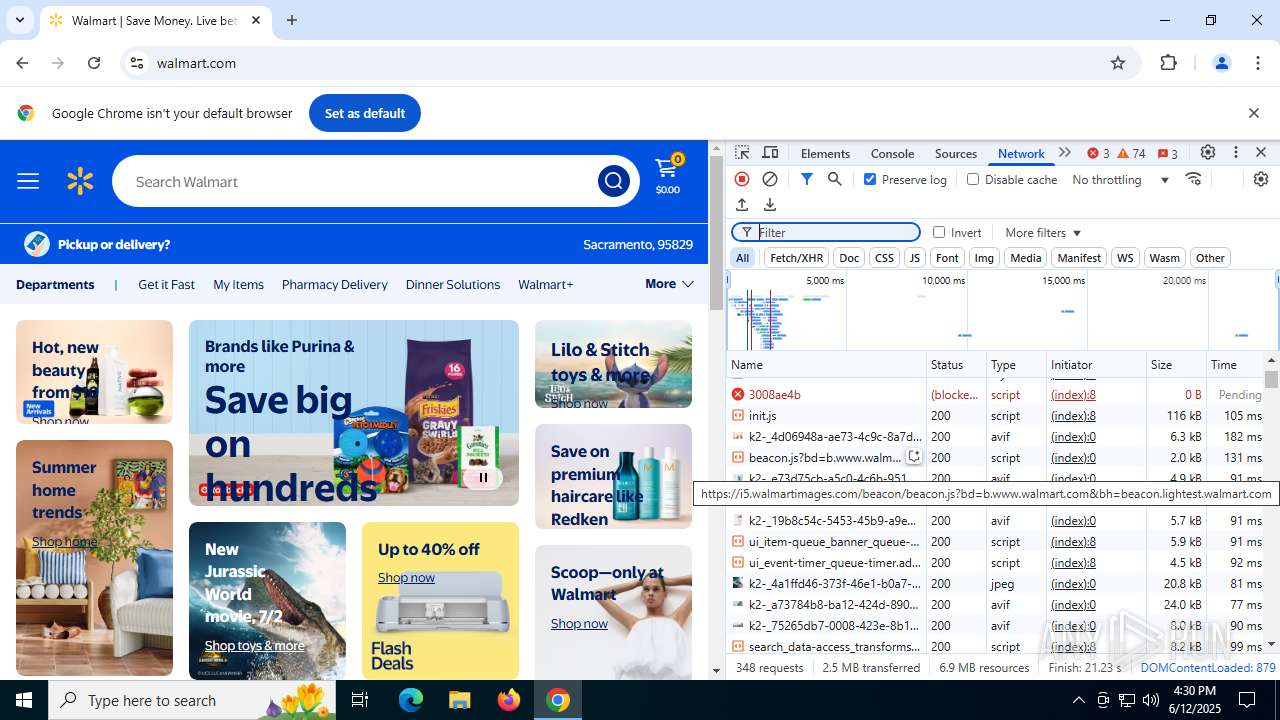Image resolution: width=1280 pixels, height=720 pixels.
Task: Click Shop now under Up to 40% off
Action: (406, 577)
